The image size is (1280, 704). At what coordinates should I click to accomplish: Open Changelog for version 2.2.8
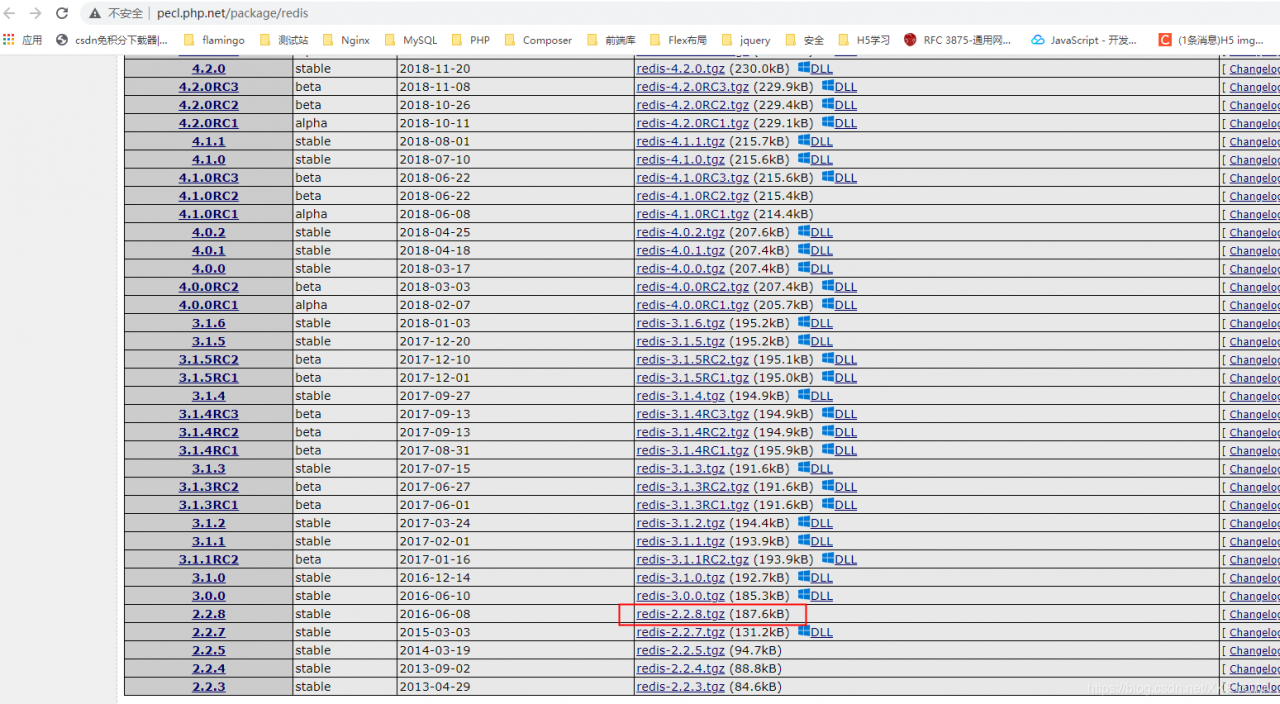coord(1254,614)
